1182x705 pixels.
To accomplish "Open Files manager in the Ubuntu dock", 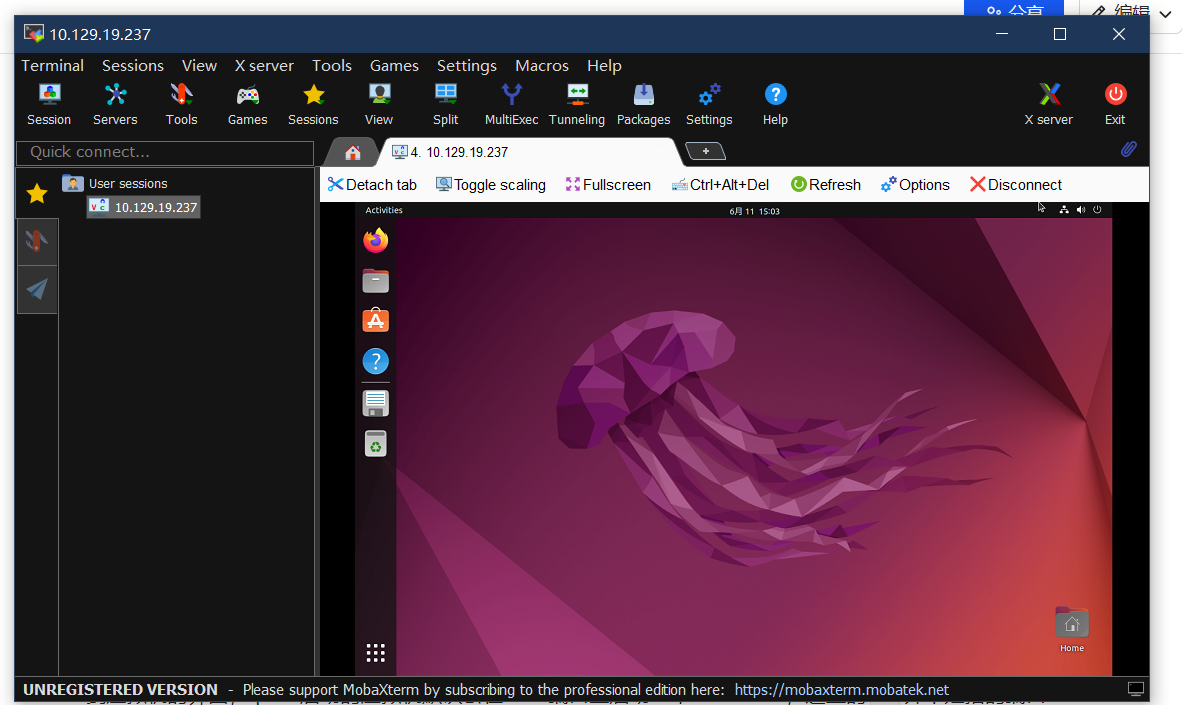I will (375, 280).
